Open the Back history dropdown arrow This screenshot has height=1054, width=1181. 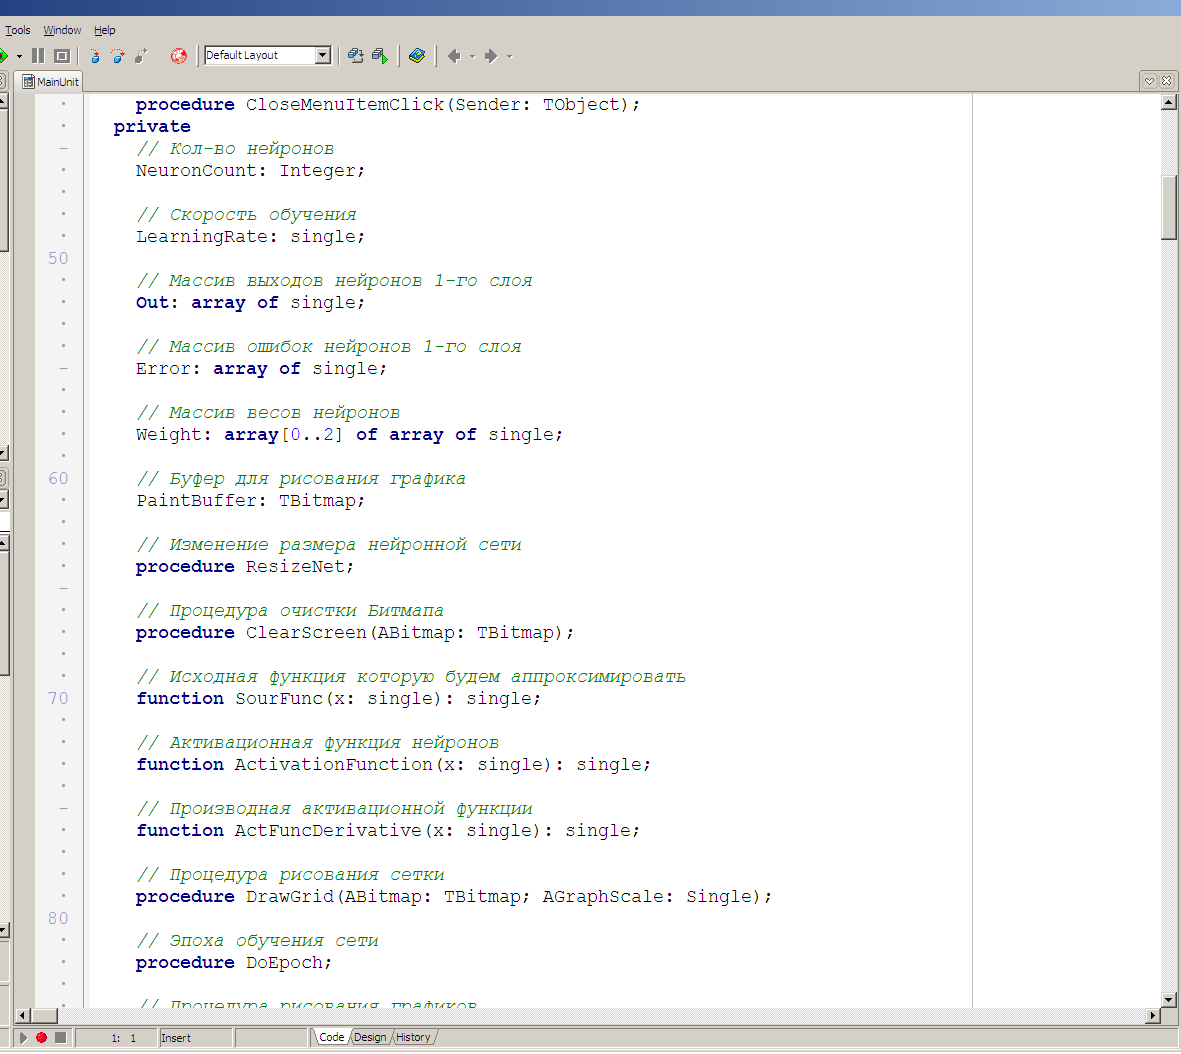click(472, 57)
